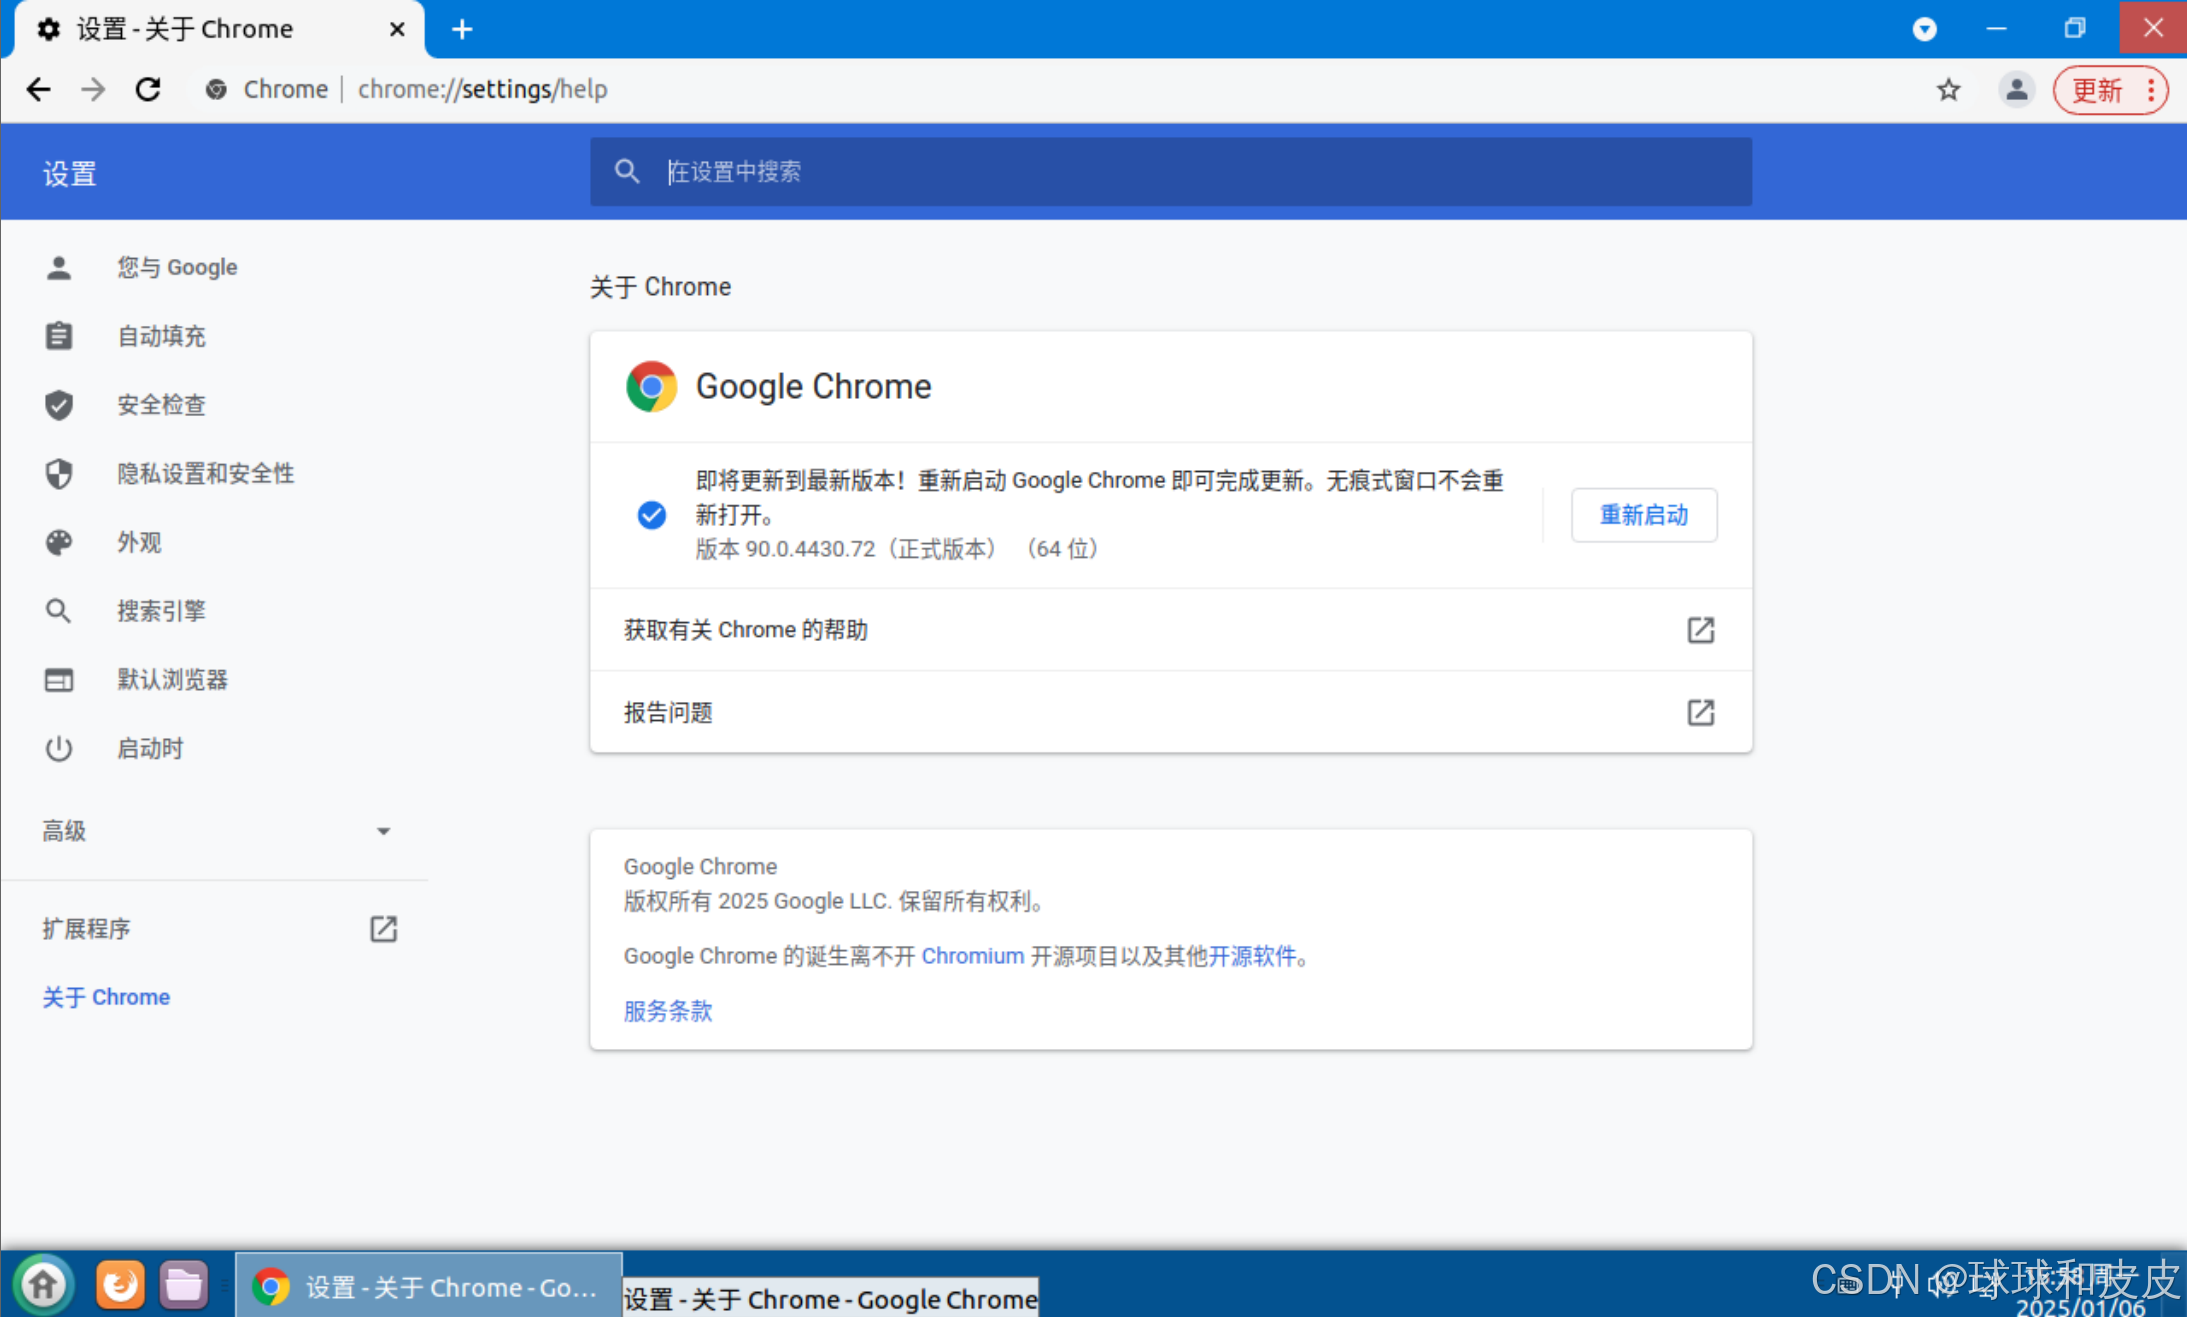Image resolution: width=2187 pixels, height=1317 pixels.
Task: Open tab search dropdown arrow
Action: (1924, 29)
